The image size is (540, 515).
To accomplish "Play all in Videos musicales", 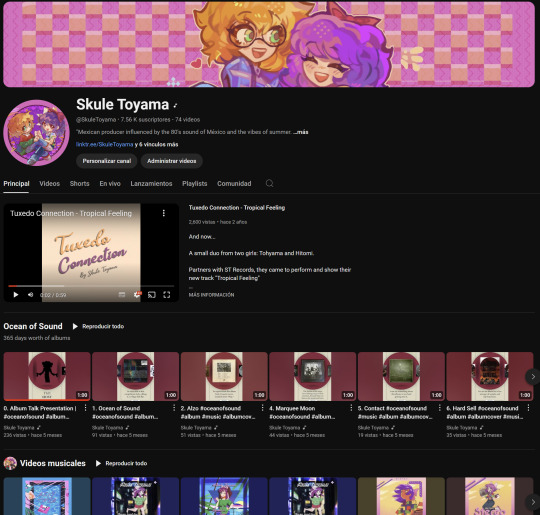I will click(122, 463).
